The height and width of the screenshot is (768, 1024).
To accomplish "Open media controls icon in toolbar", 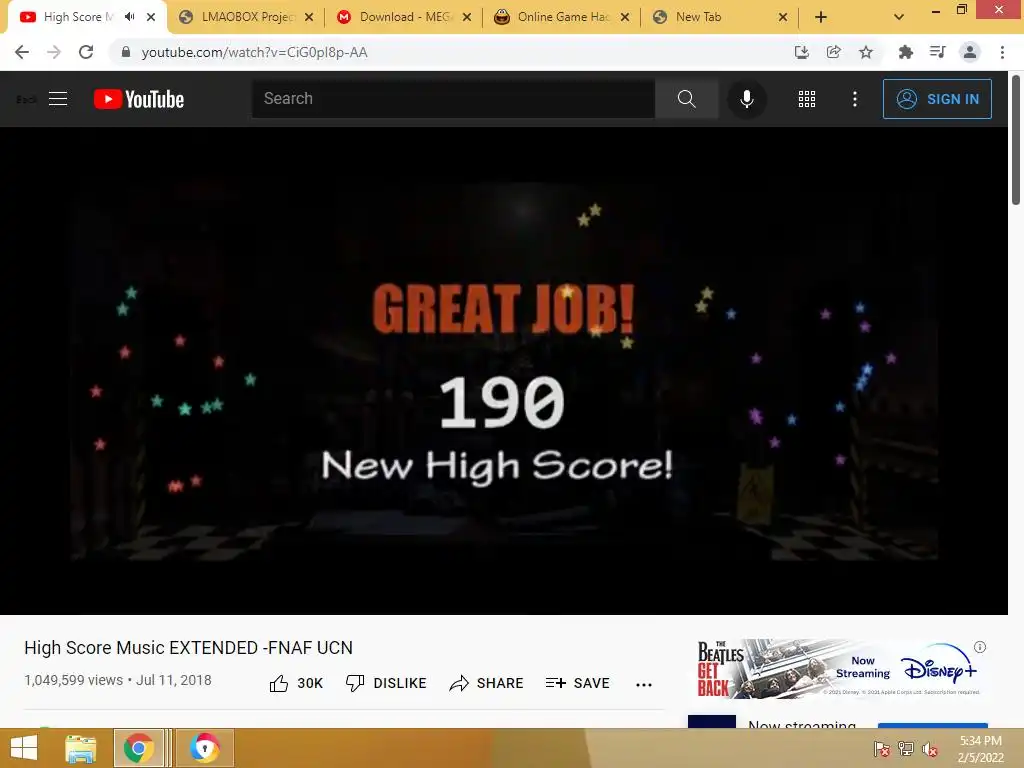I will (938, 52).
